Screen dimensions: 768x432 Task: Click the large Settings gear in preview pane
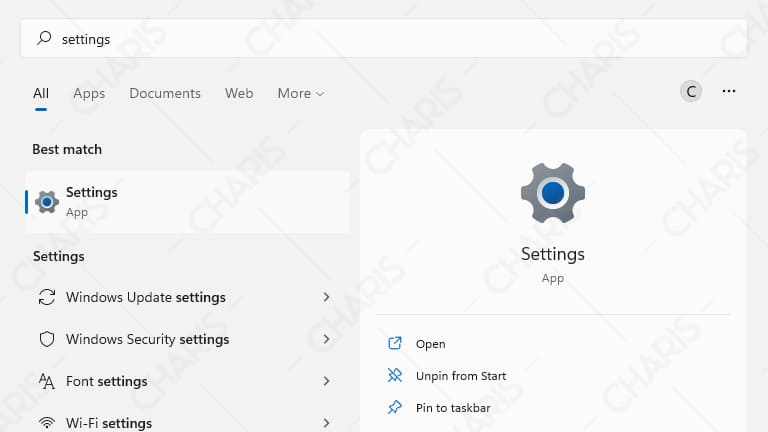click(x=552, y=193)
